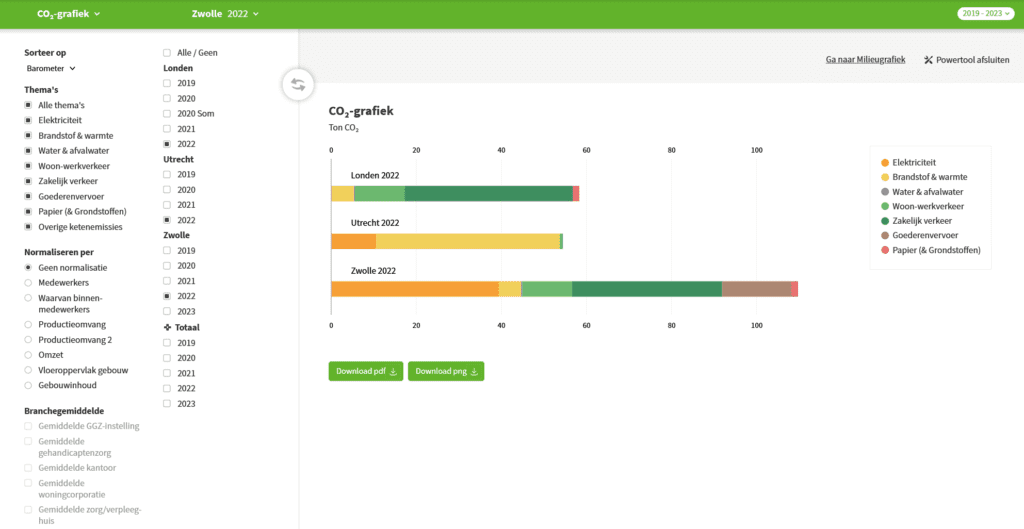Click the Powertool afsluiten tools icon

[928, 60]
